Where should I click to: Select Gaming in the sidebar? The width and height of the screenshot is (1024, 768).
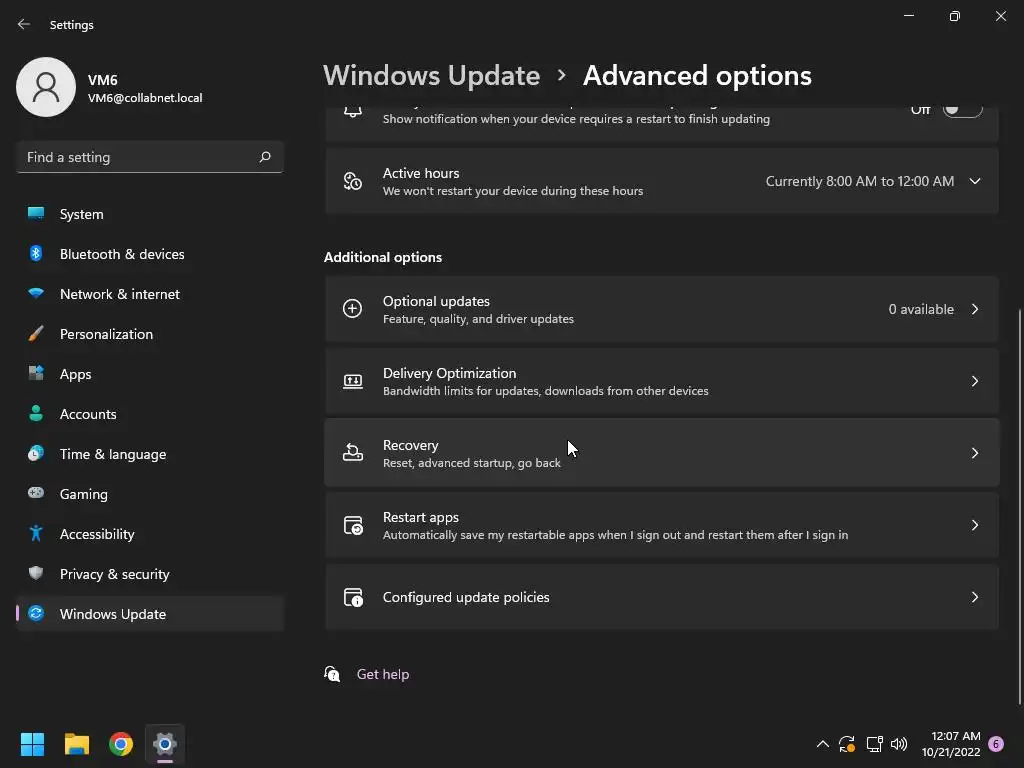pyautogui.click(x=150, y=494)
